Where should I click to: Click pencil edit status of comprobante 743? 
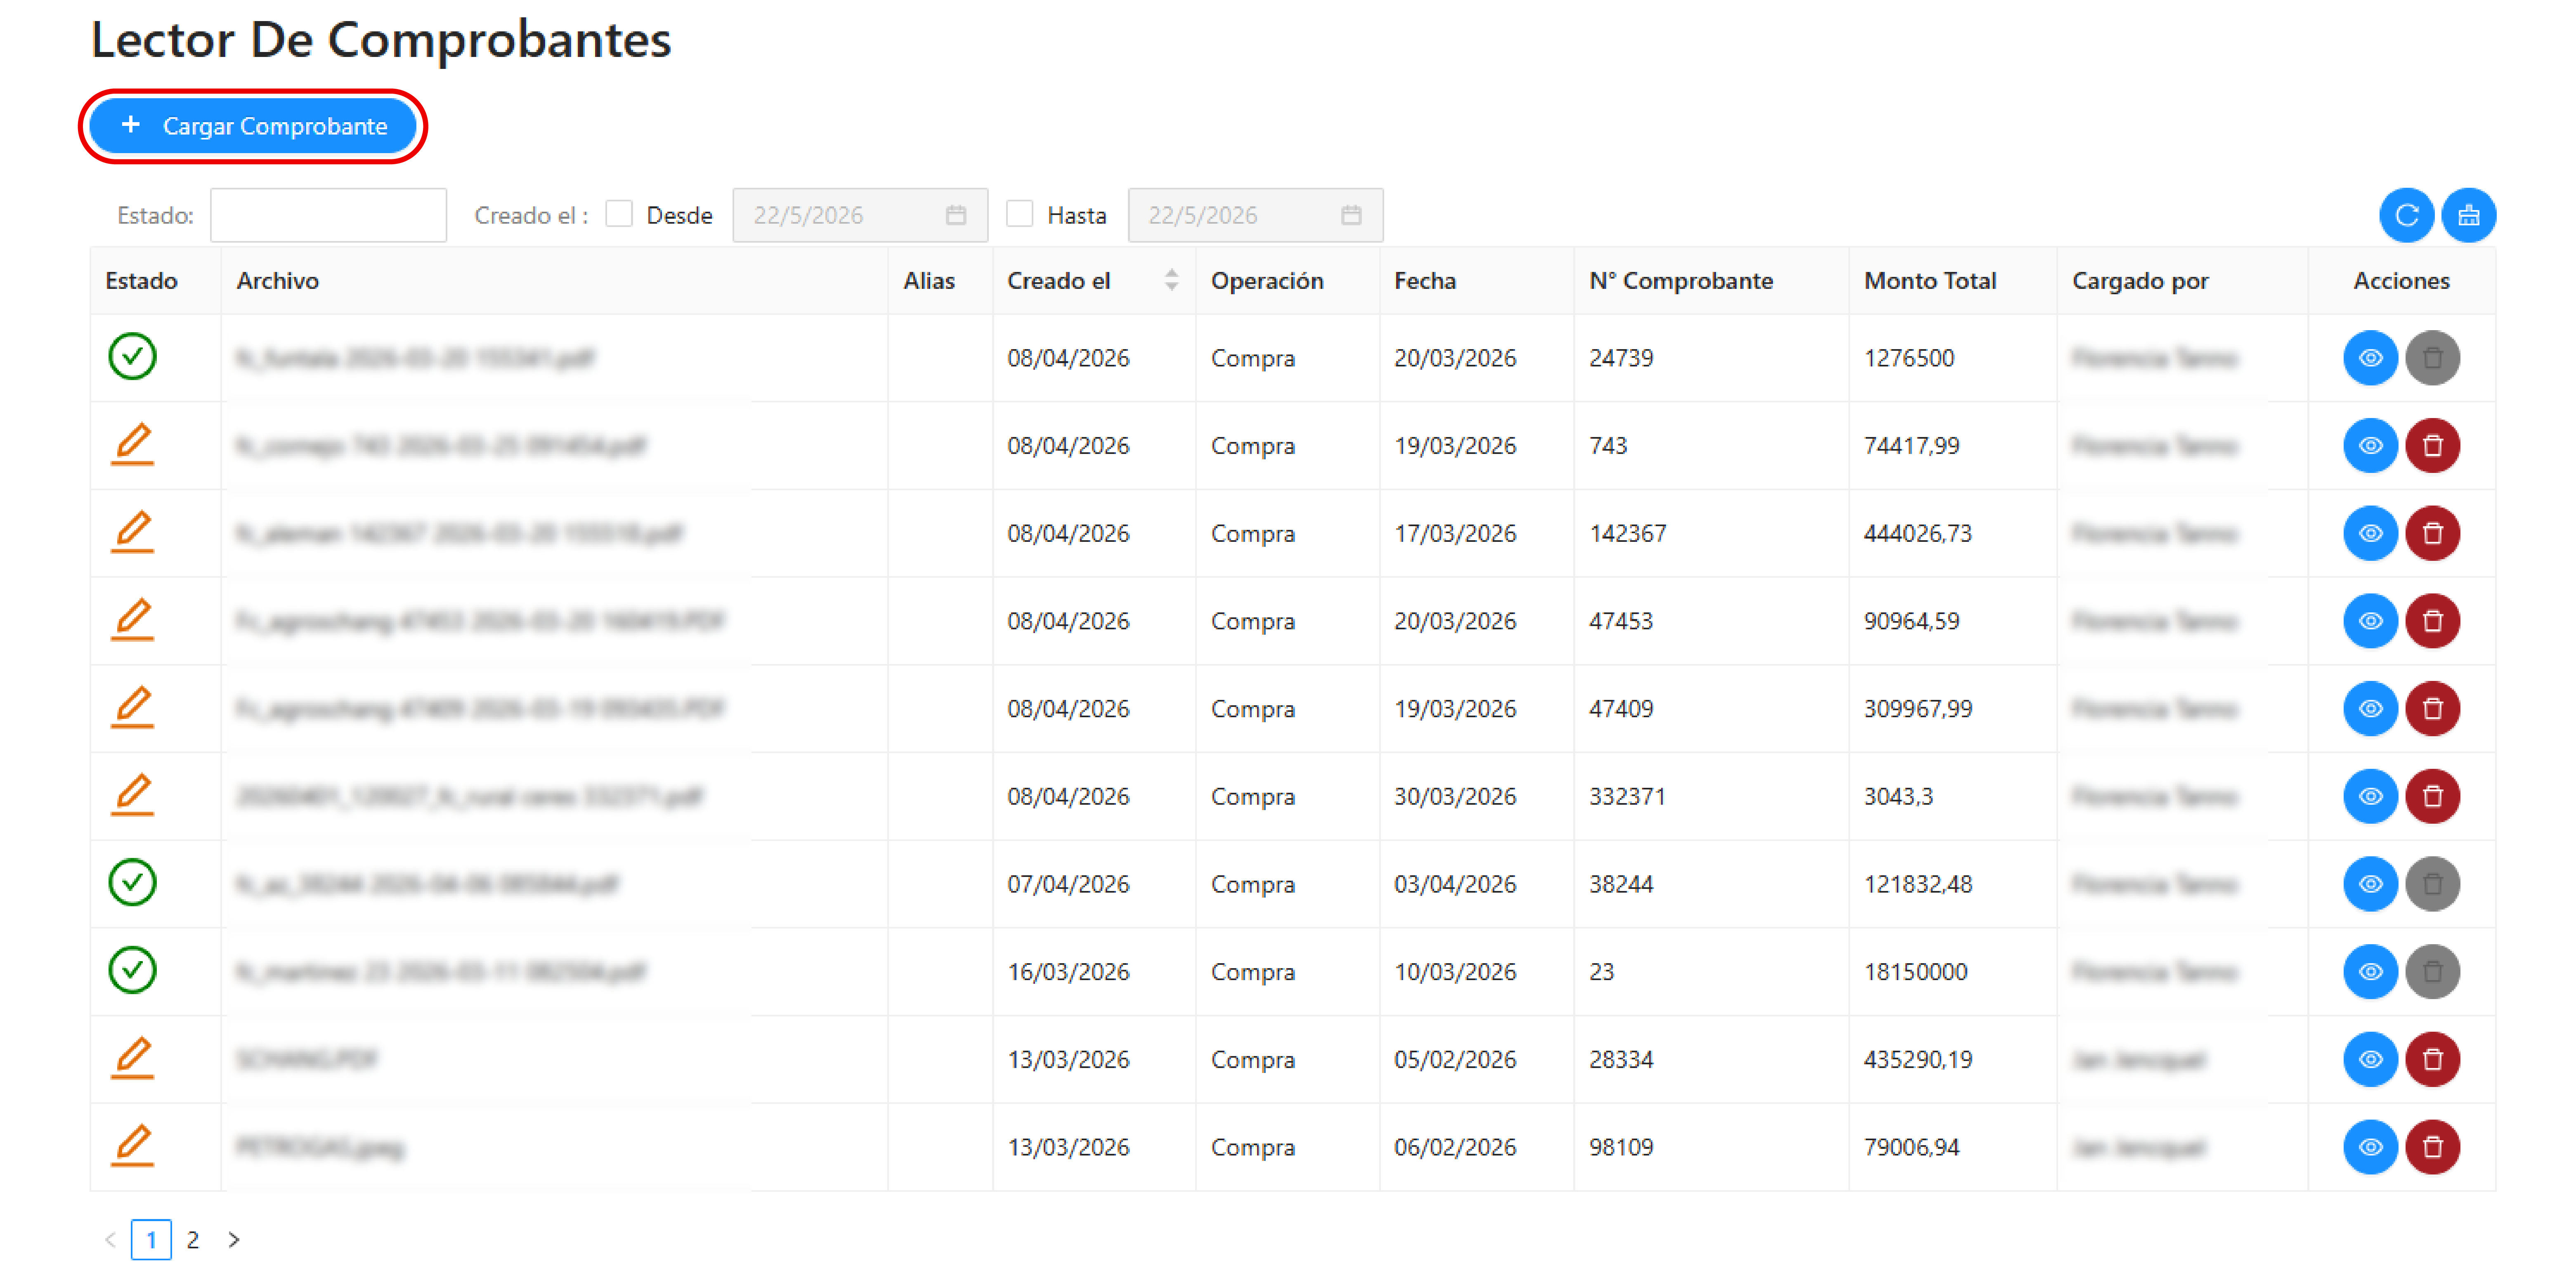pyautogui.click(x=132, y=445)
